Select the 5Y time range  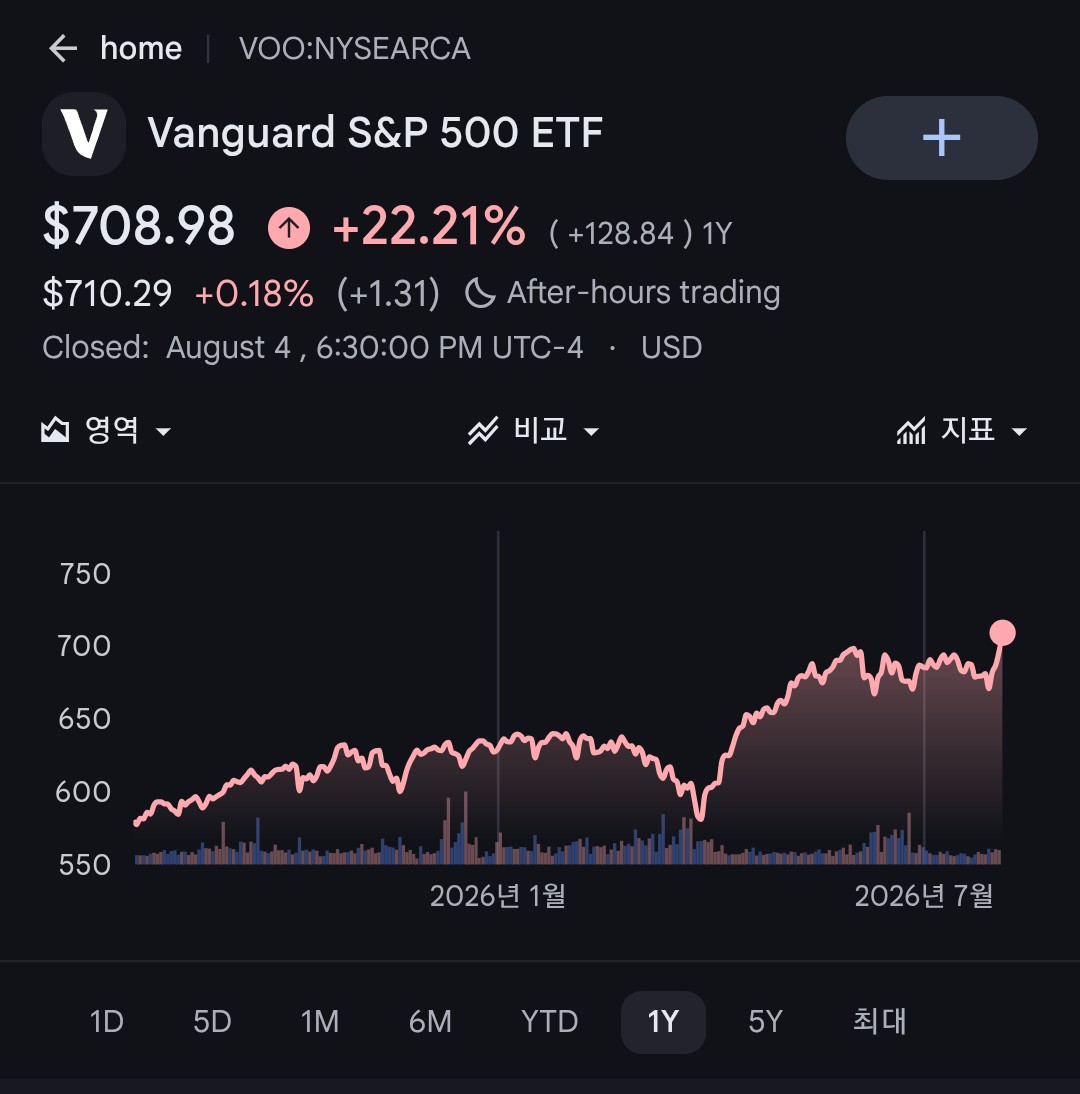pos(765,1022)
